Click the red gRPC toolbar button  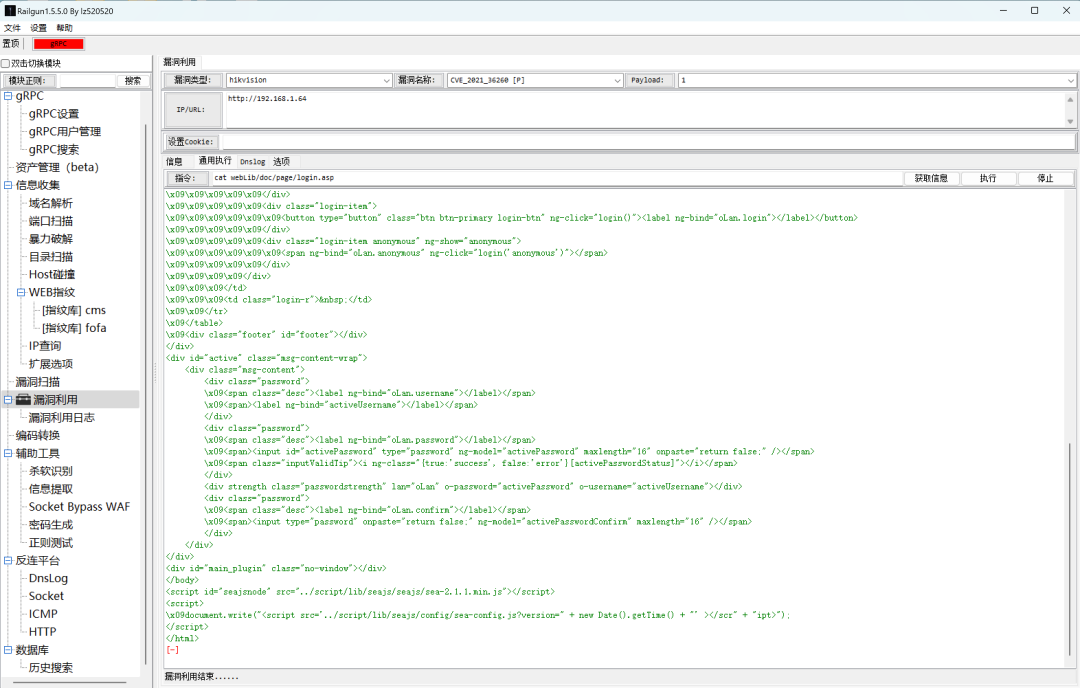(59, 44)
